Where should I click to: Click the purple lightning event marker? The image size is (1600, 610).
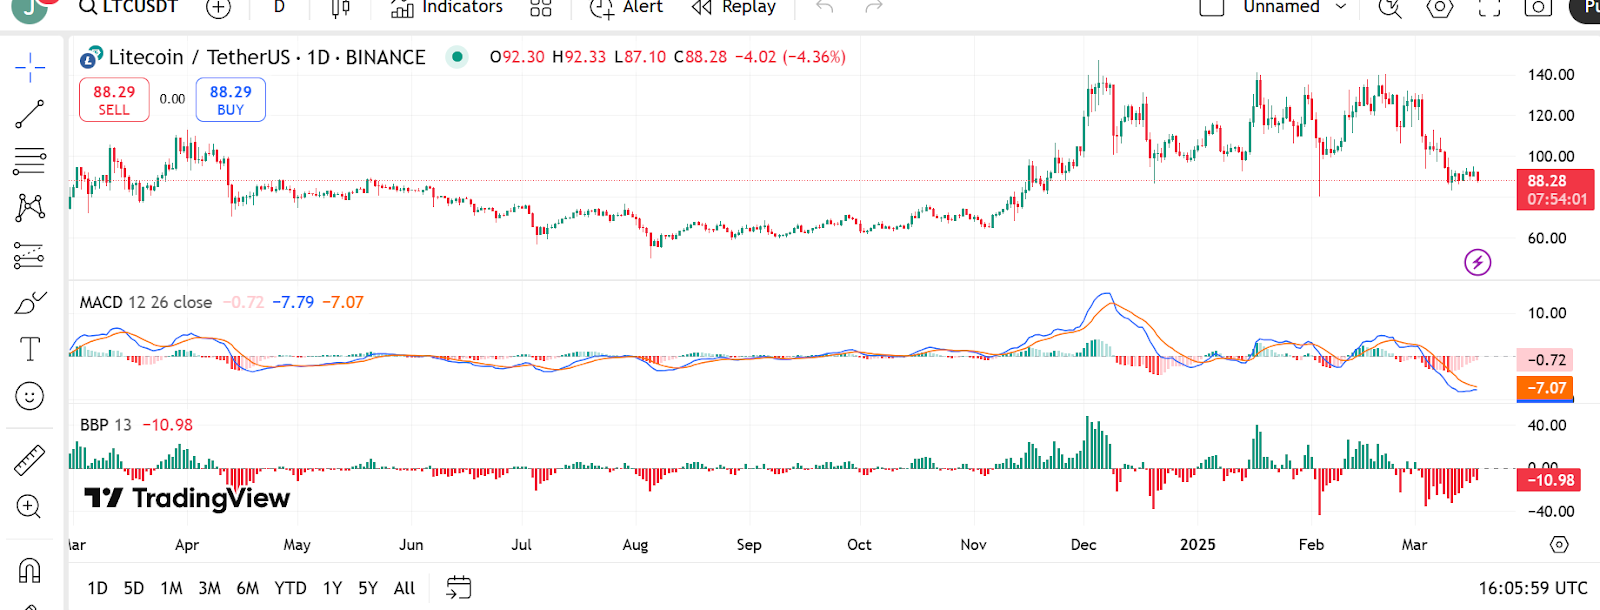tap(1477, 262)
